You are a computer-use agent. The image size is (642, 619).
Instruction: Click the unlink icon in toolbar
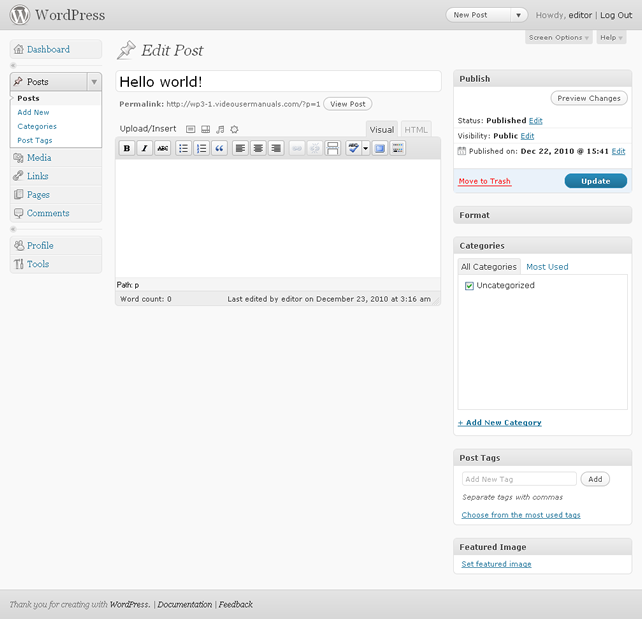[315, 148]
